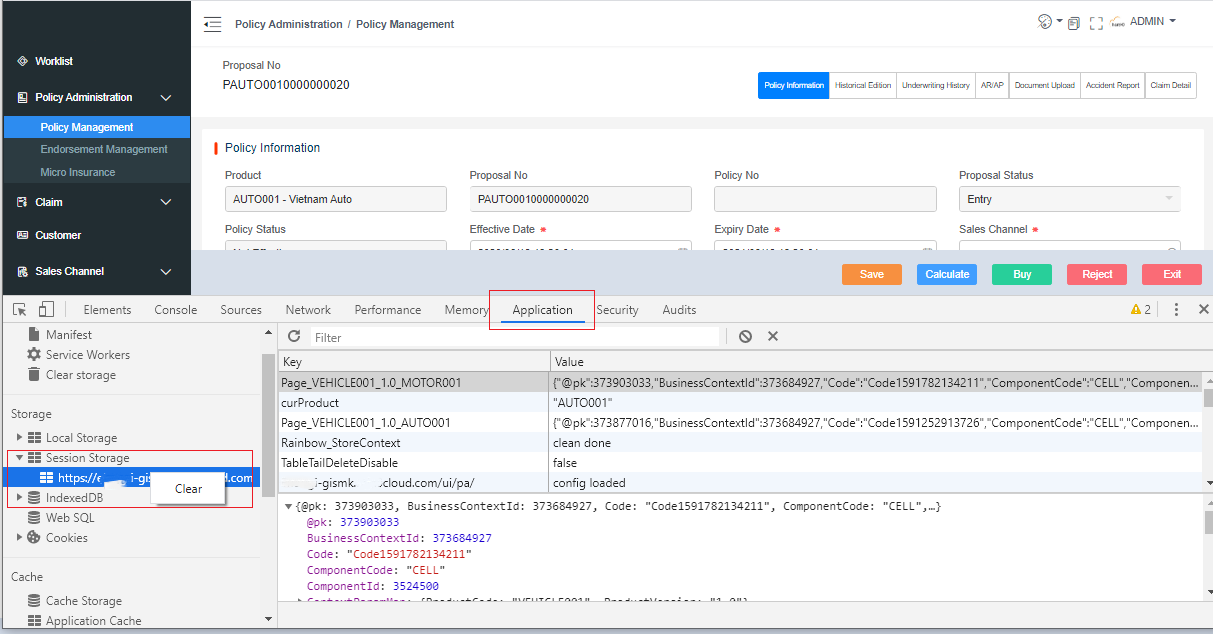Click the Reject button
Screen dimensions: 1213x634
1097,274
